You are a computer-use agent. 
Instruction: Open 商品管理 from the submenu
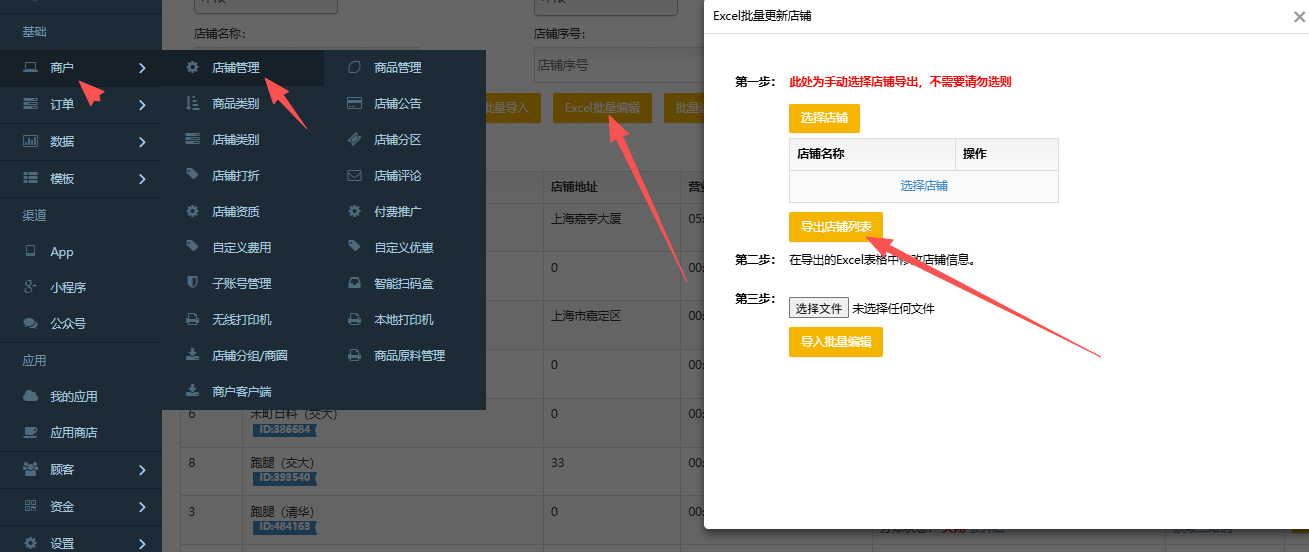(397, 68)
